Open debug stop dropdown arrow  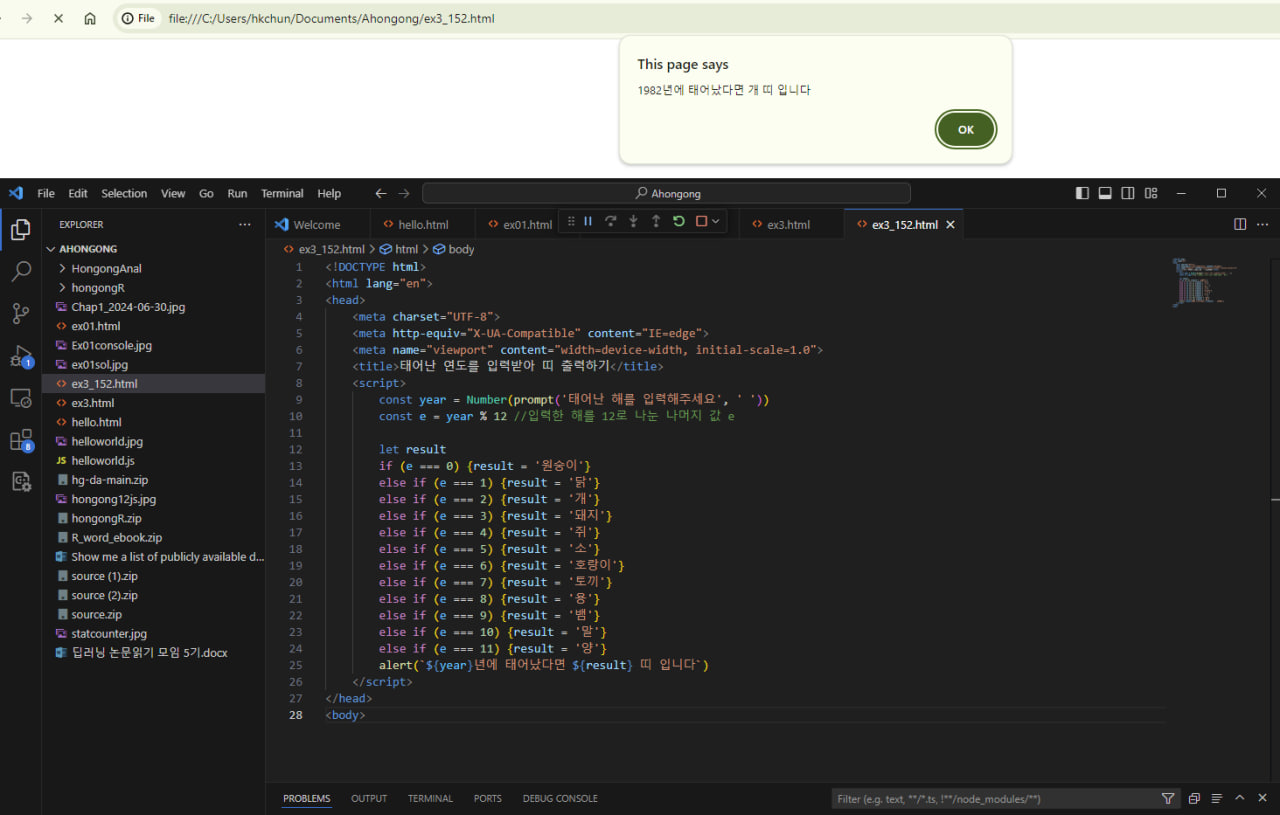tap(716, 222)
